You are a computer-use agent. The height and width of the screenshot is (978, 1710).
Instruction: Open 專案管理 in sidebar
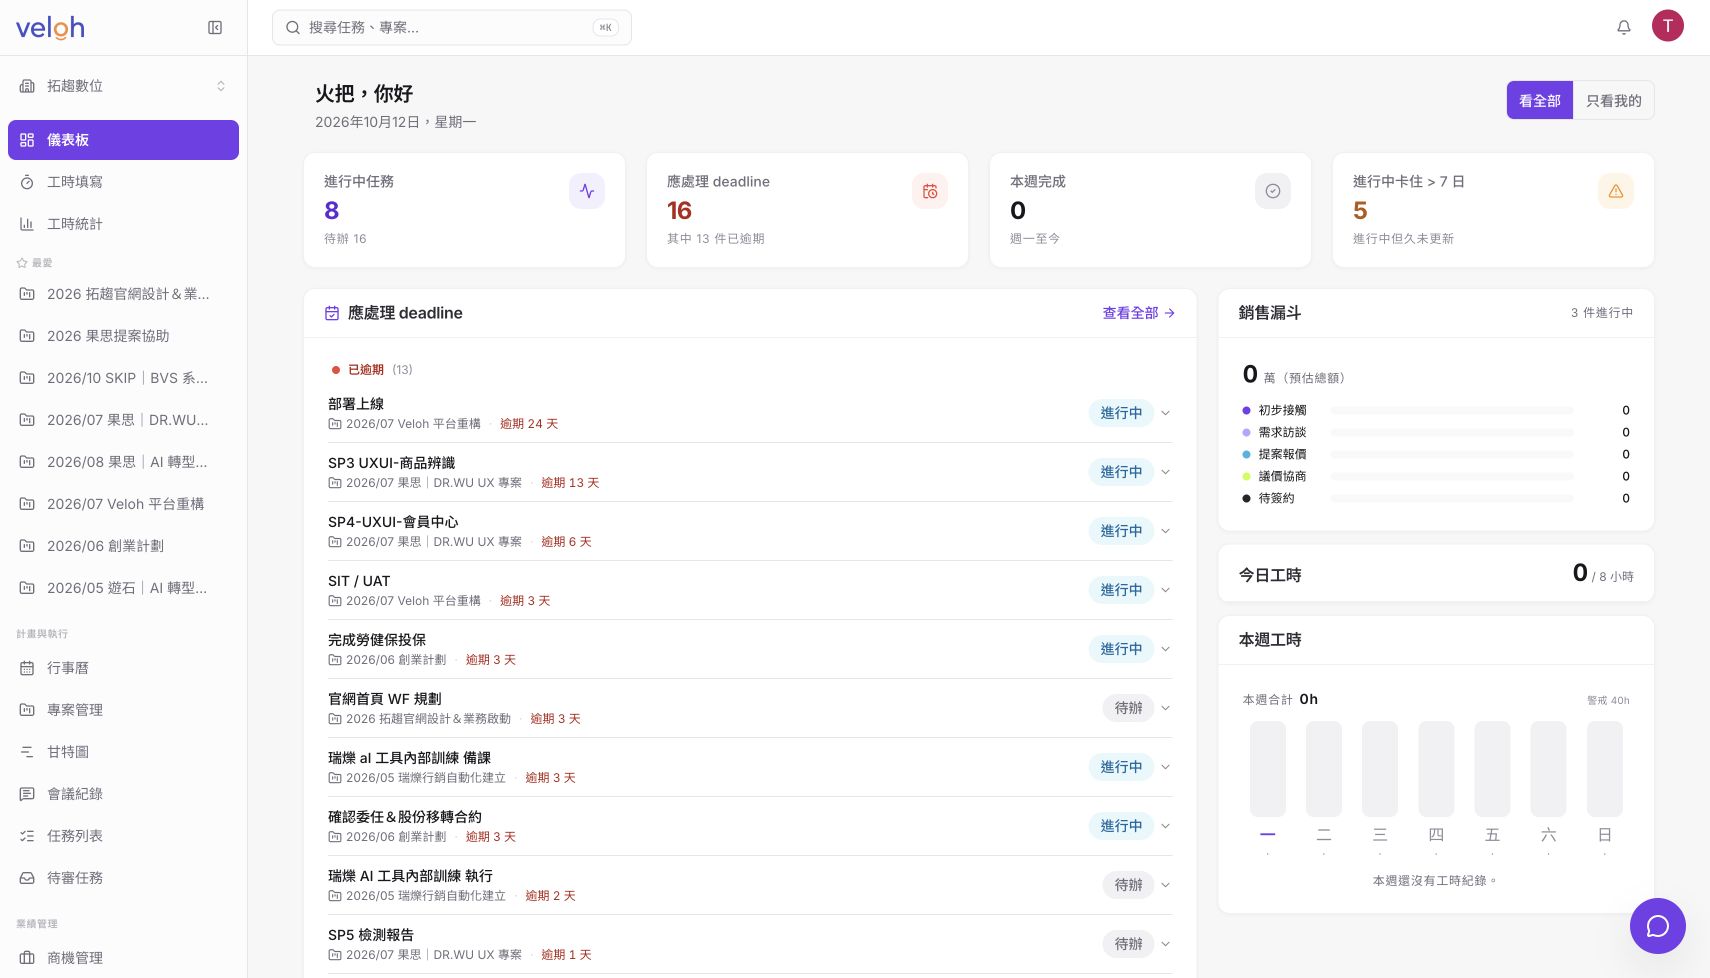click(123, 710)
